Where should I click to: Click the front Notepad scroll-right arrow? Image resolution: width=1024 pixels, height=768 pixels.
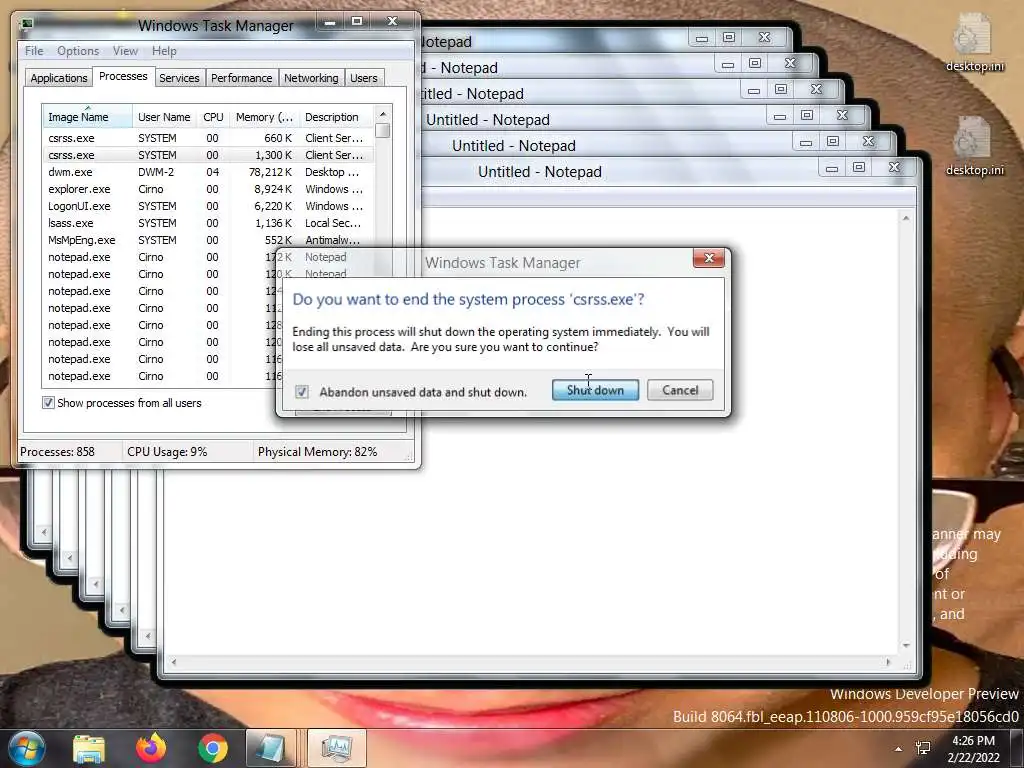[x=888, y=662]
